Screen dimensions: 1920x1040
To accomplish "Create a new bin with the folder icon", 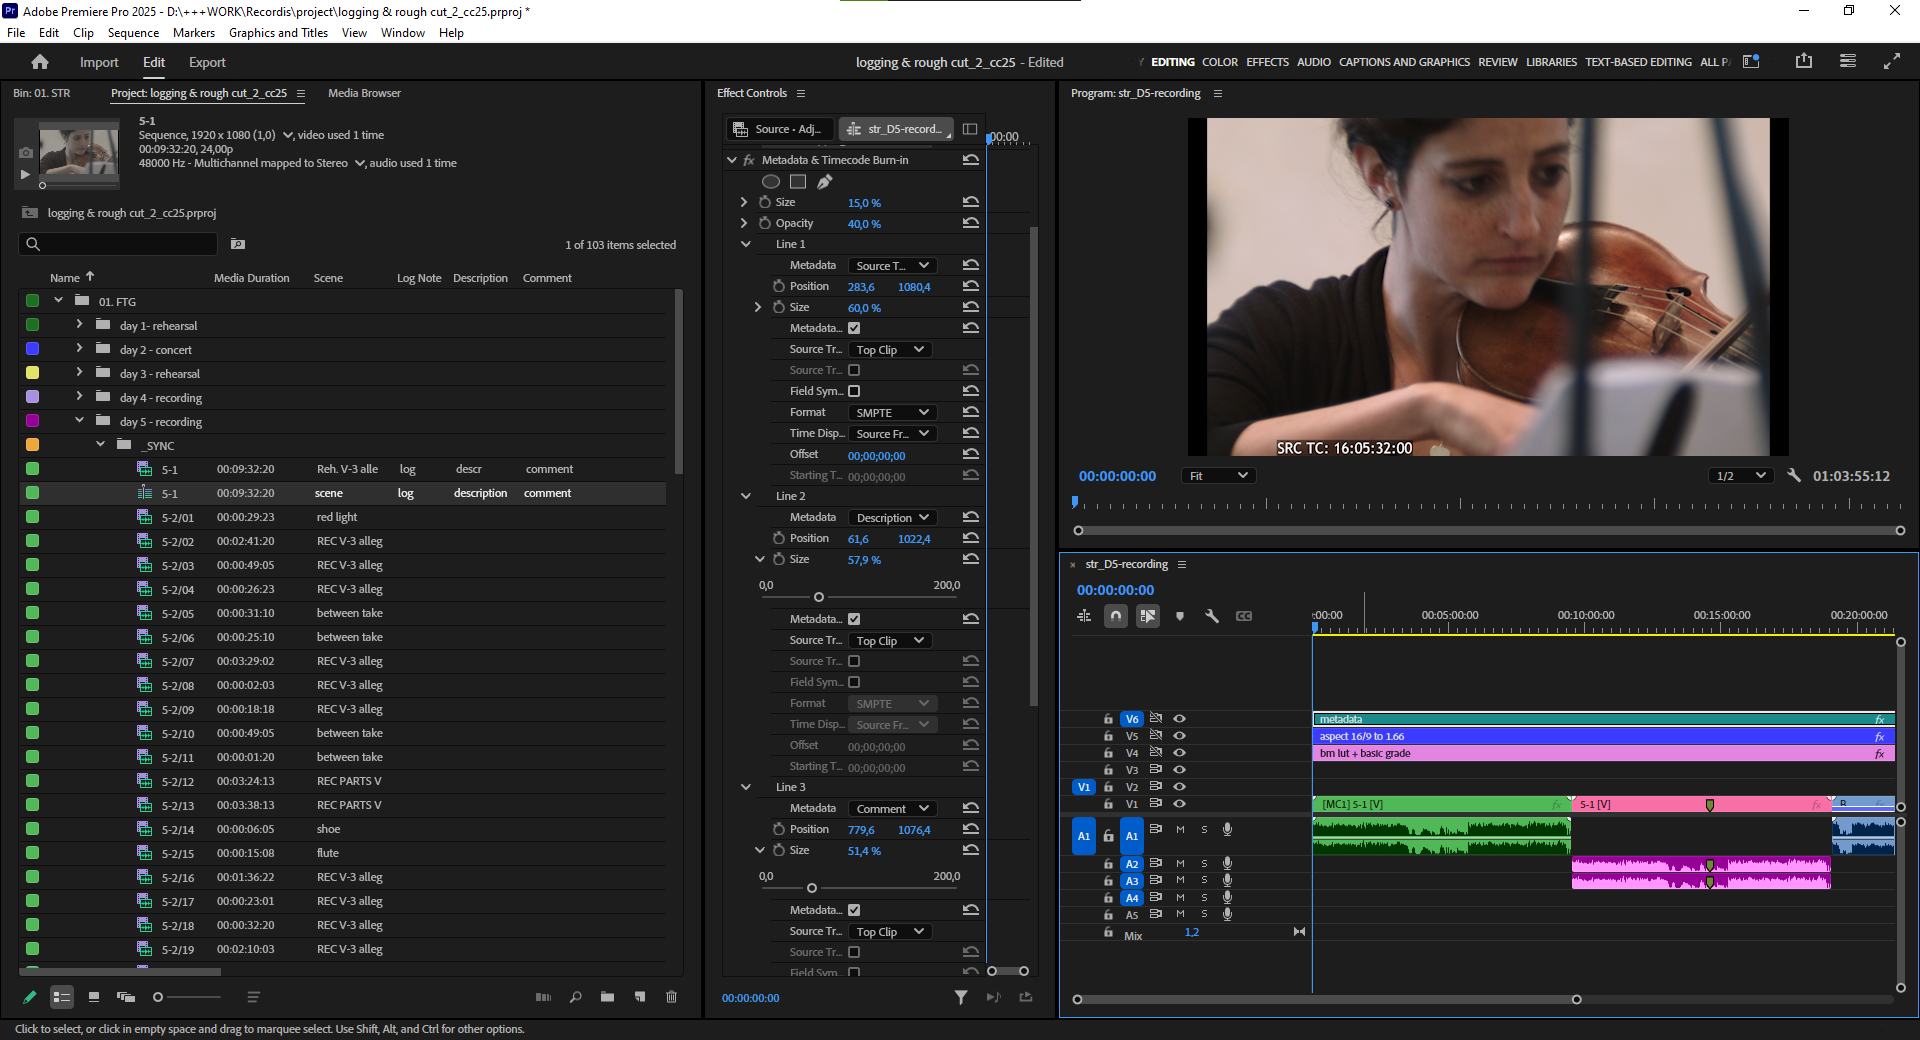I will pyautogui.click(x=607, y=997).
